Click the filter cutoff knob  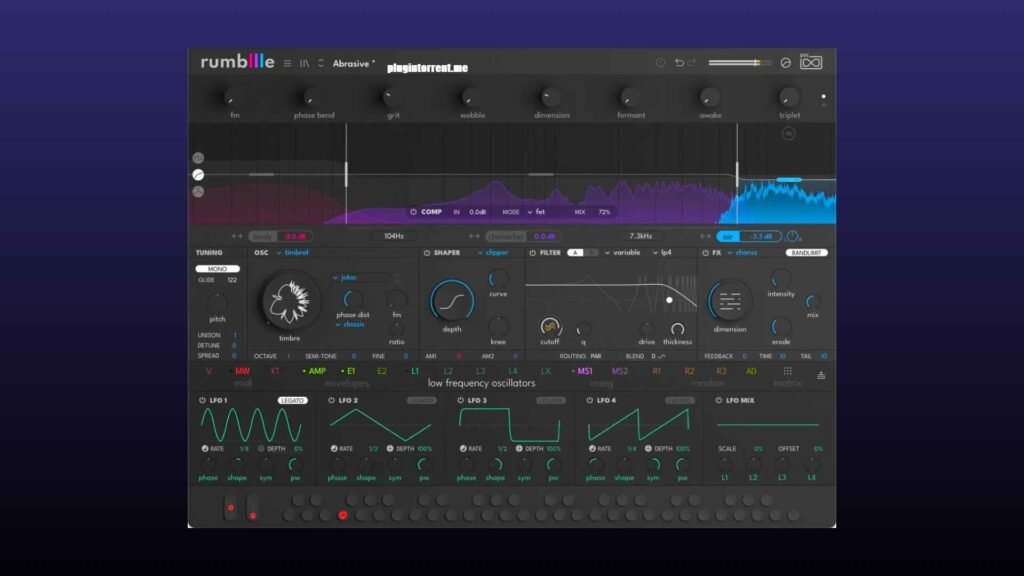coord(549,327)
